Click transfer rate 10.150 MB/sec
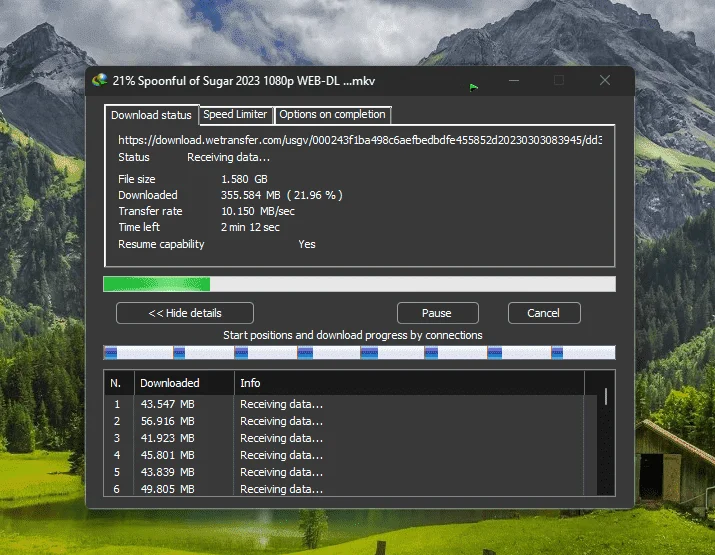This screenshot has width=715, height=555. (258, 211)
